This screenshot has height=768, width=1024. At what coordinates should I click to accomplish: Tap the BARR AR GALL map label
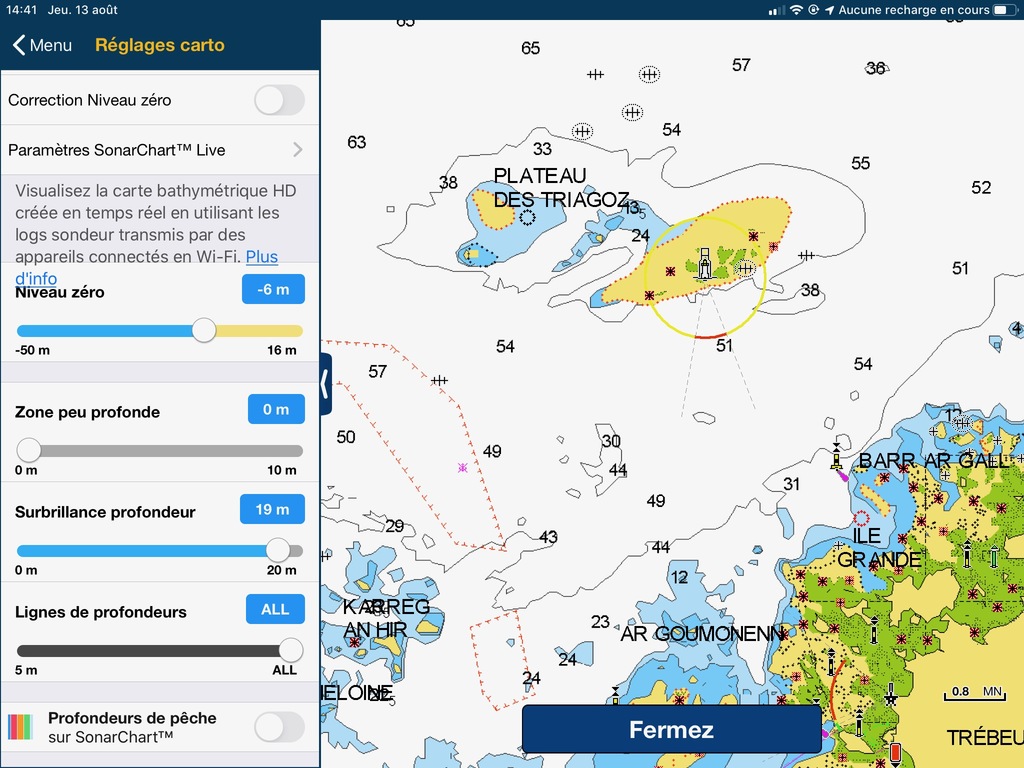pos(933,461)
